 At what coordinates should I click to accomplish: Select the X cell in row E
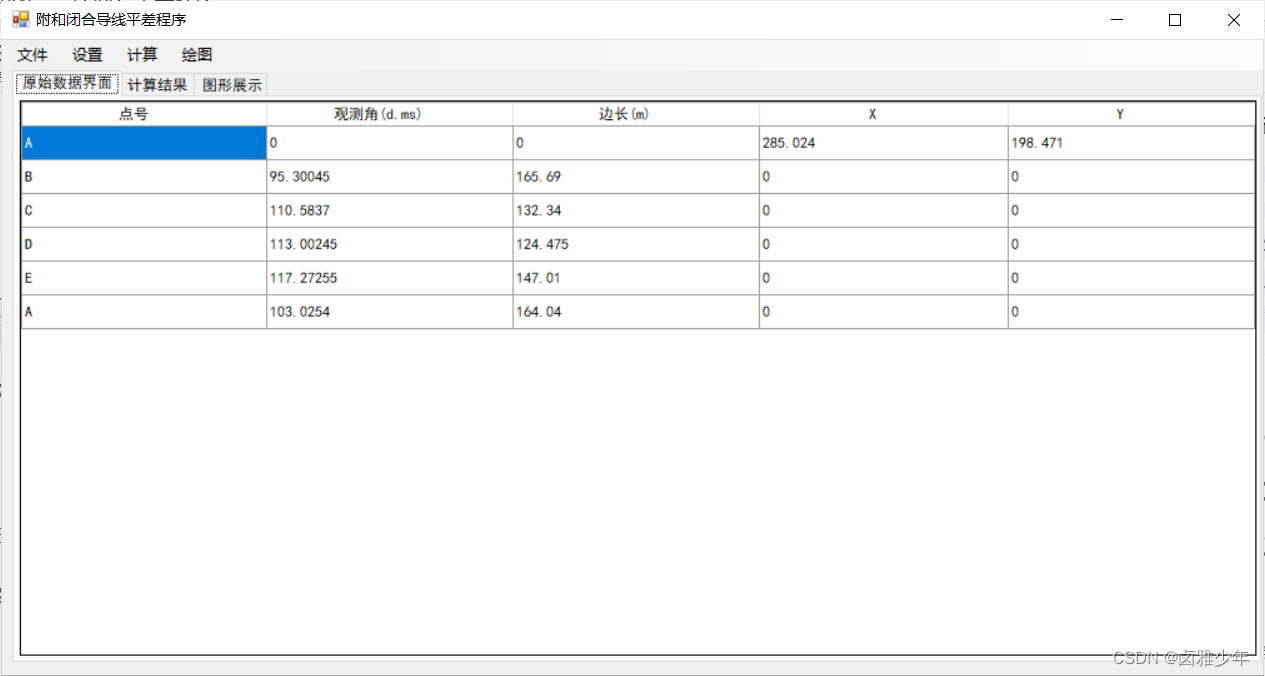click(x=884, y=279)
